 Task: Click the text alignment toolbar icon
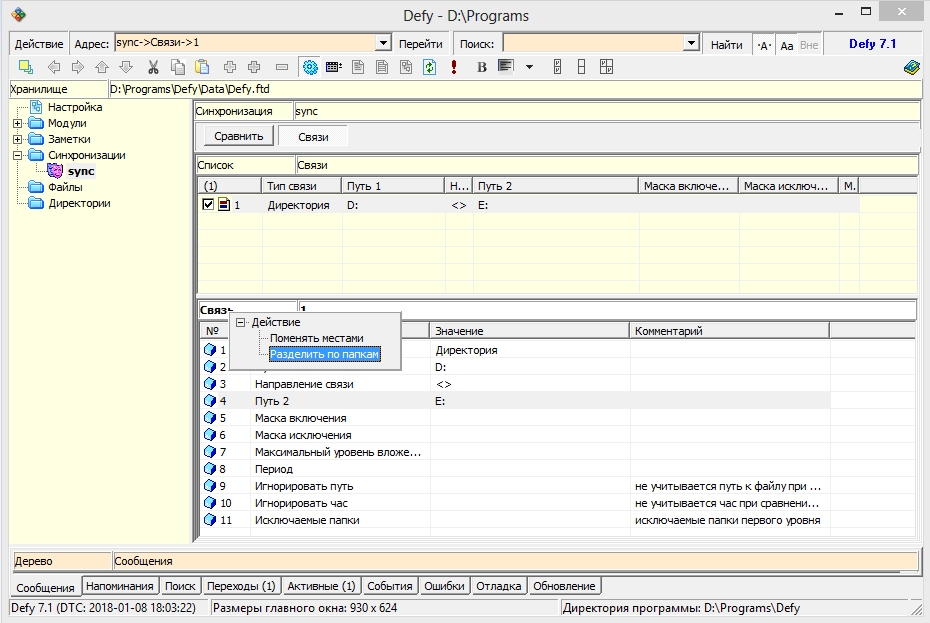click(505, 66)
